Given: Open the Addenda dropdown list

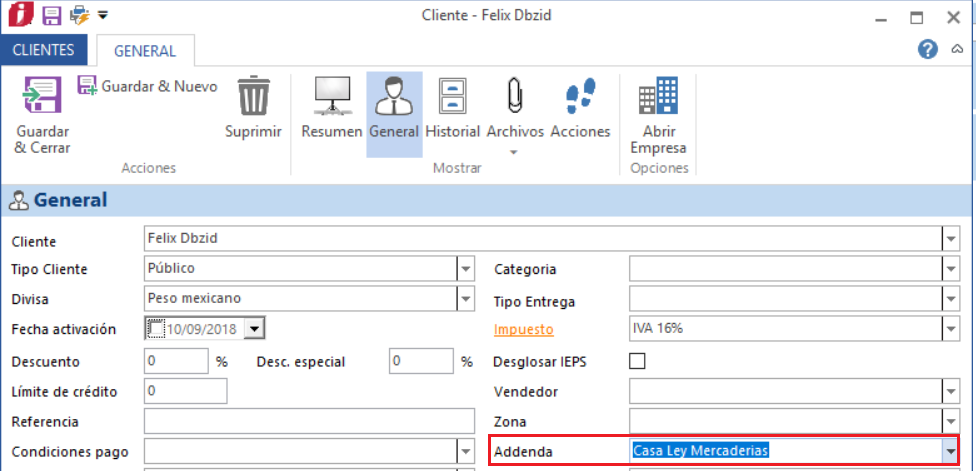Looking at the screenshot, I should click(949, 451).
